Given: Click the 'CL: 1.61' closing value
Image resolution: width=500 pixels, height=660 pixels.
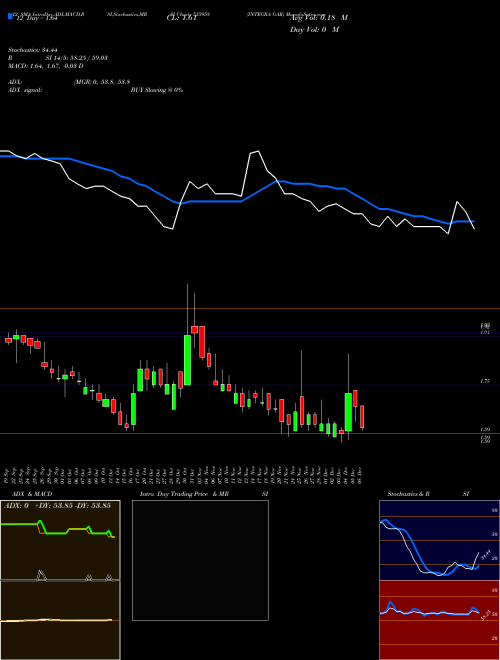Looking at the screenshot, I should 181,18.
